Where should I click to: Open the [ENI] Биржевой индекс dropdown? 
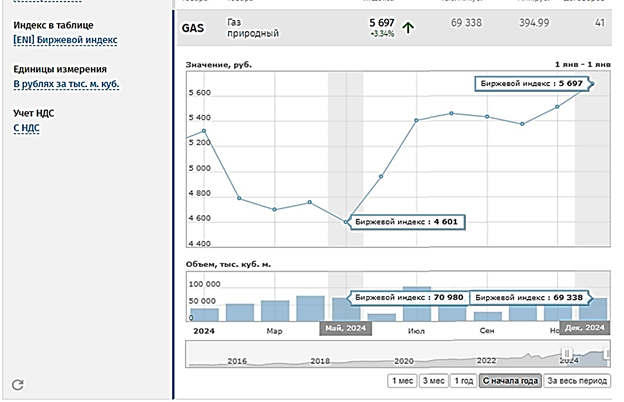tap(65, 40)
